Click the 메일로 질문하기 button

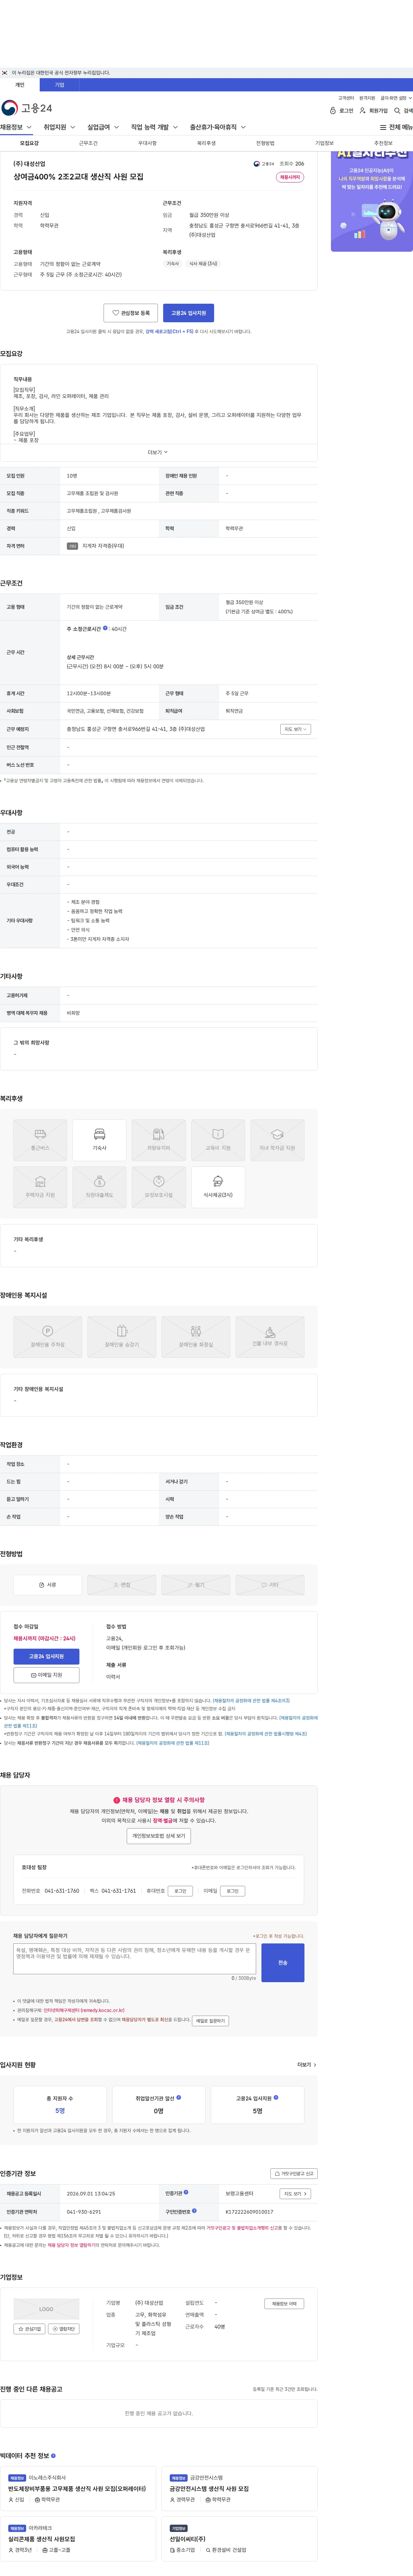tap(210, 2021)
